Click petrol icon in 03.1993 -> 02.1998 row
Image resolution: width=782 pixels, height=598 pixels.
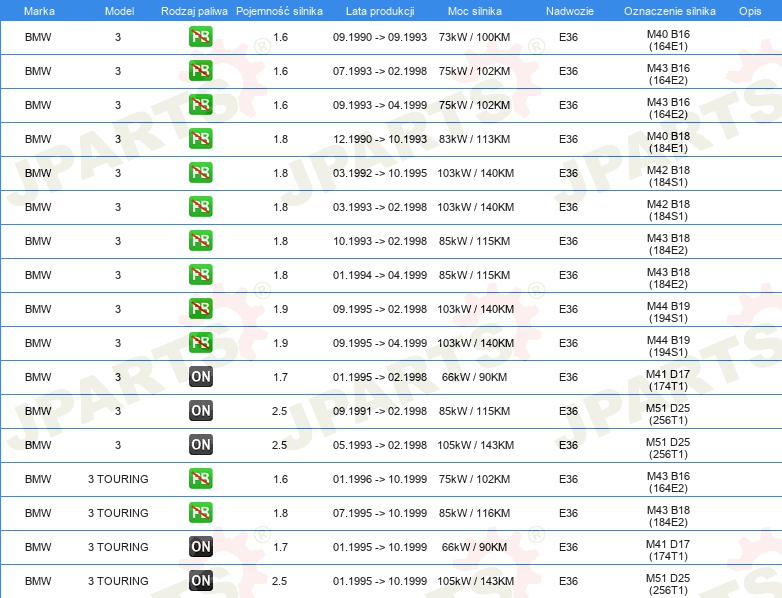200,206
